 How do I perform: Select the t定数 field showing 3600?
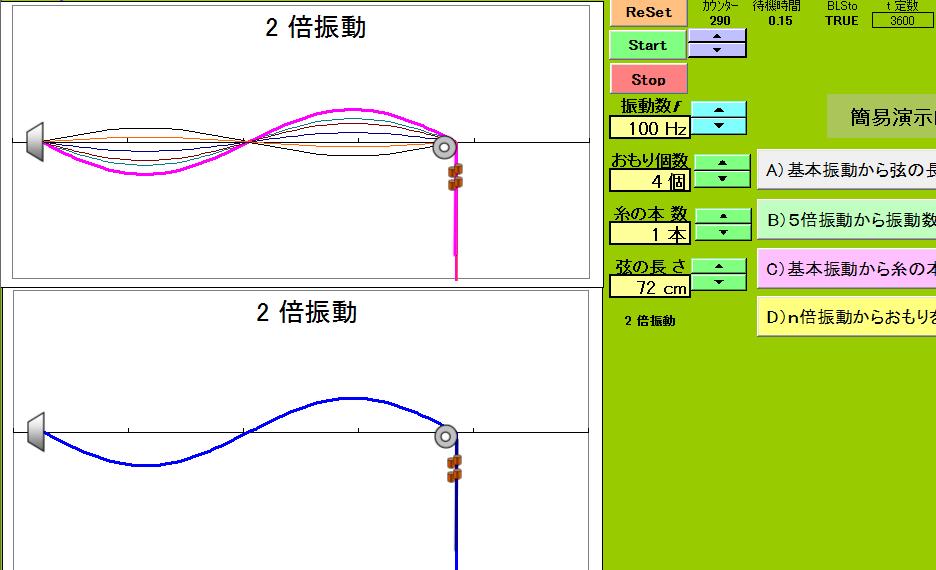pos(902,21)
